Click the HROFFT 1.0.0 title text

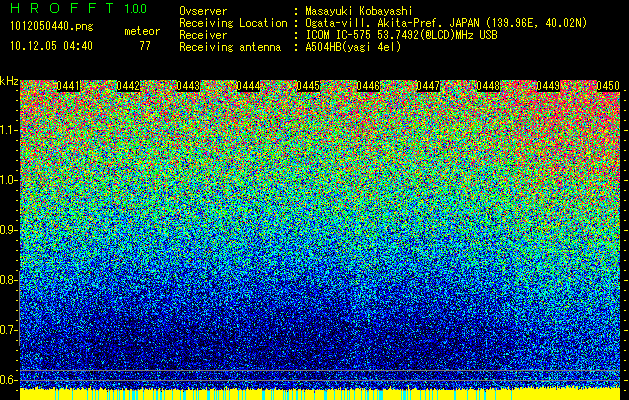point(79,8)
